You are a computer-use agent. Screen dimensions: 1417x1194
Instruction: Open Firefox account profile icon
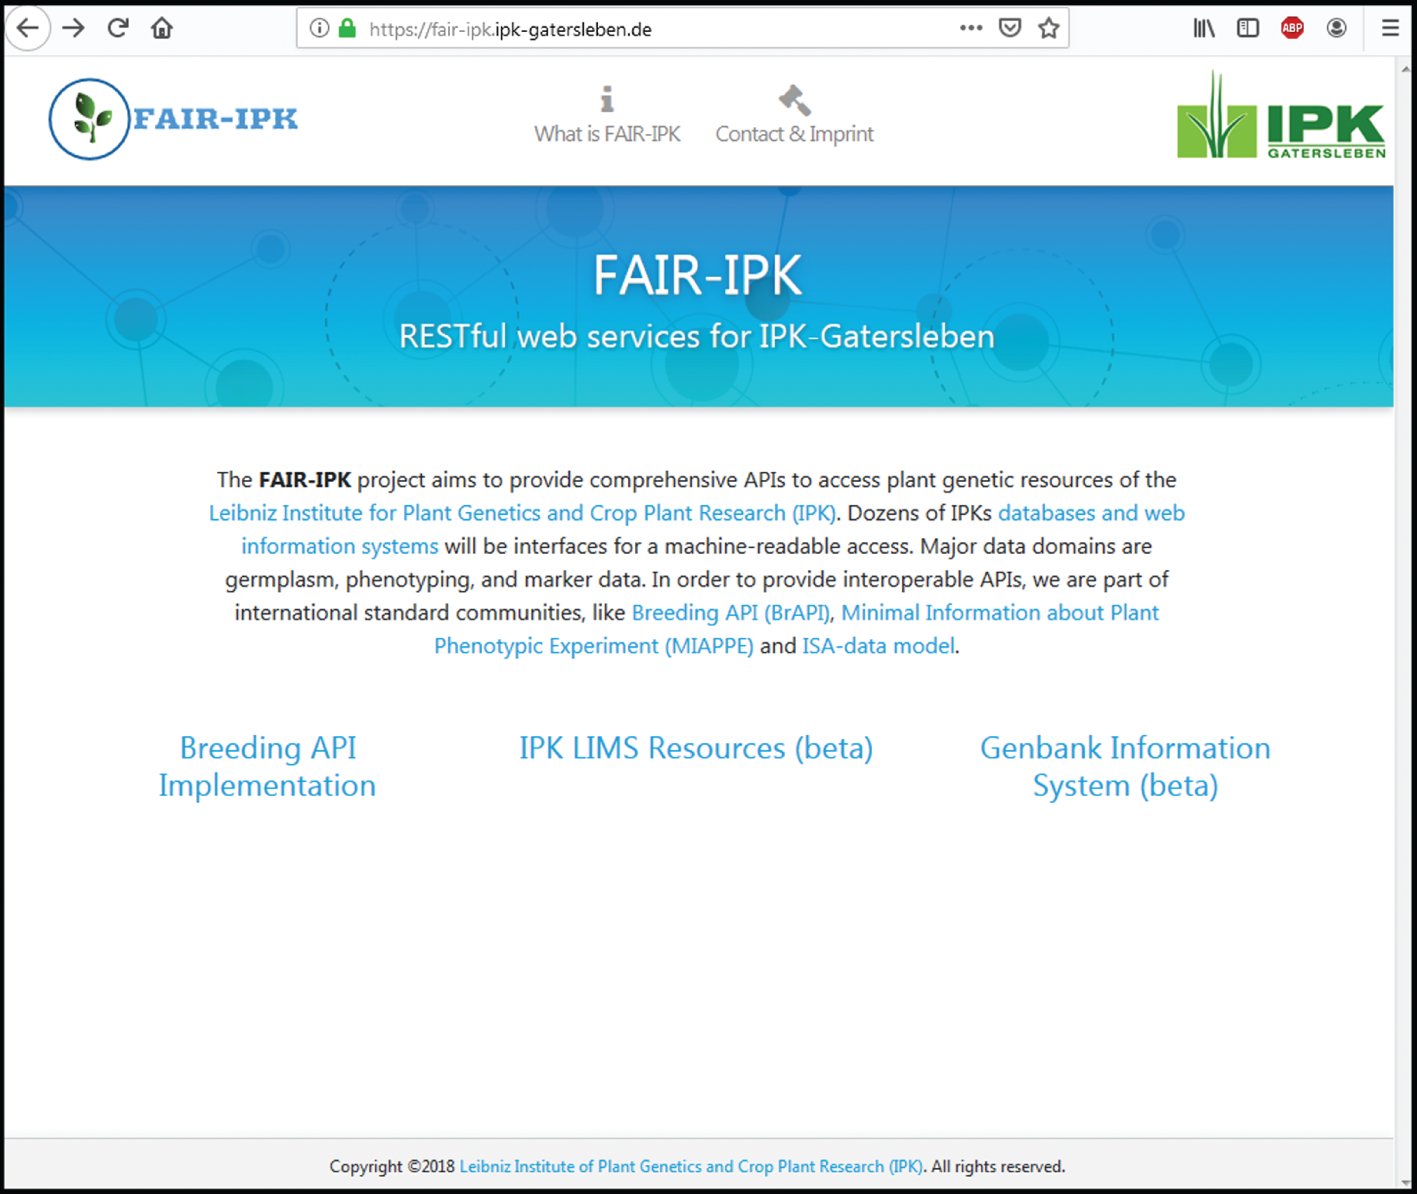pyautogui.click(x=1336, y=28)
